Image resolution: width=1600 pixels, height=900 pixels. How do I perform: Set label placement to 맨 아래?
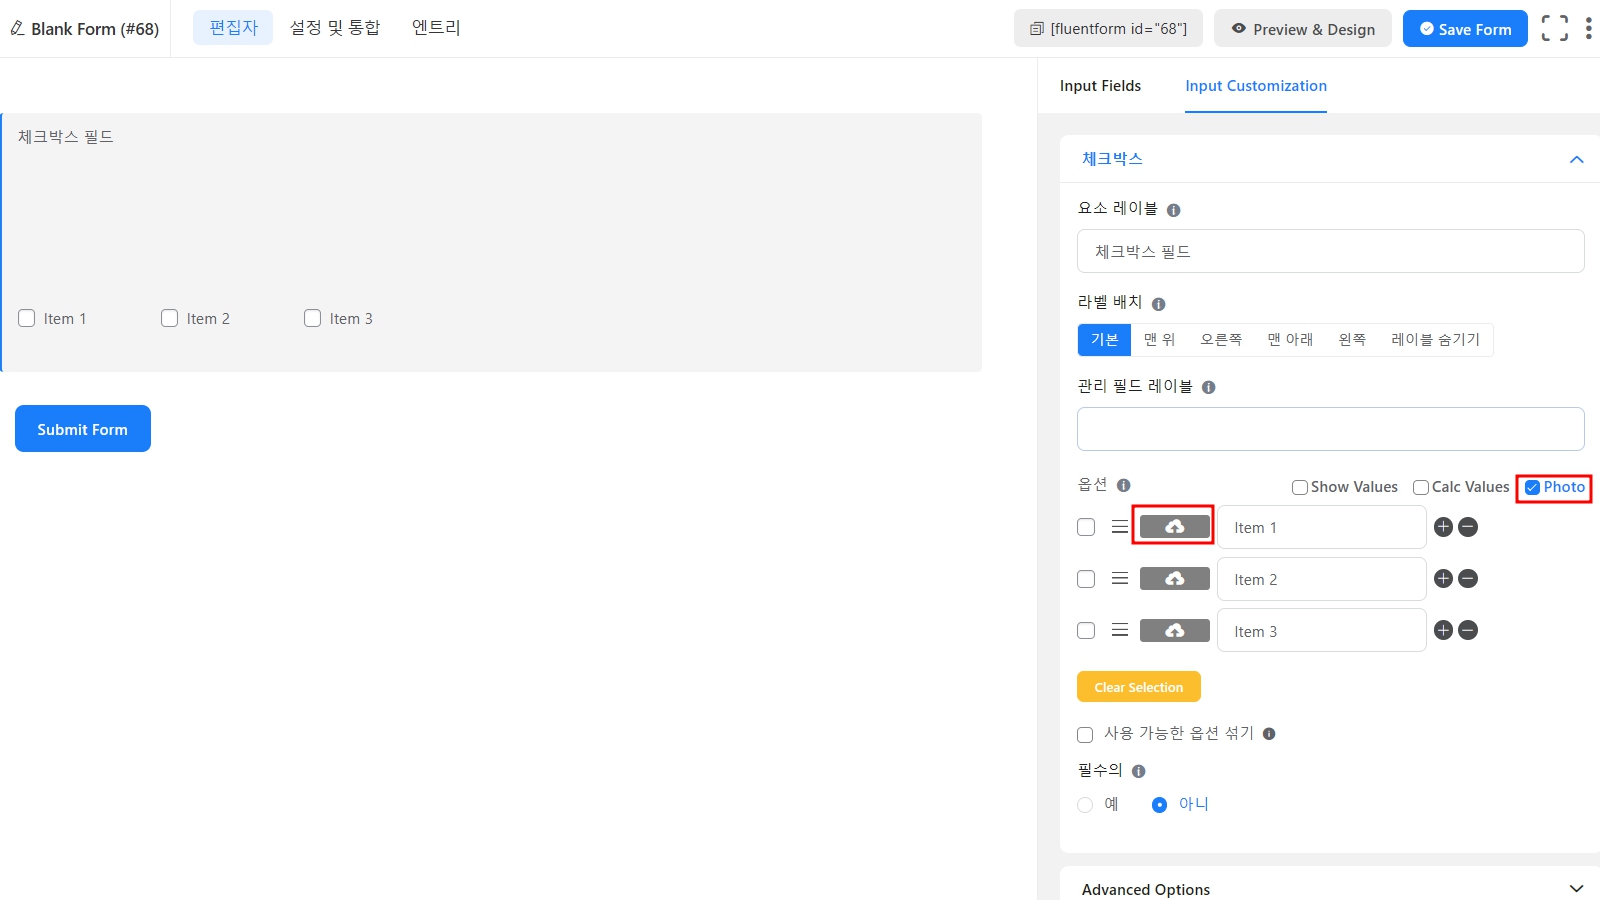point(1290,340)
